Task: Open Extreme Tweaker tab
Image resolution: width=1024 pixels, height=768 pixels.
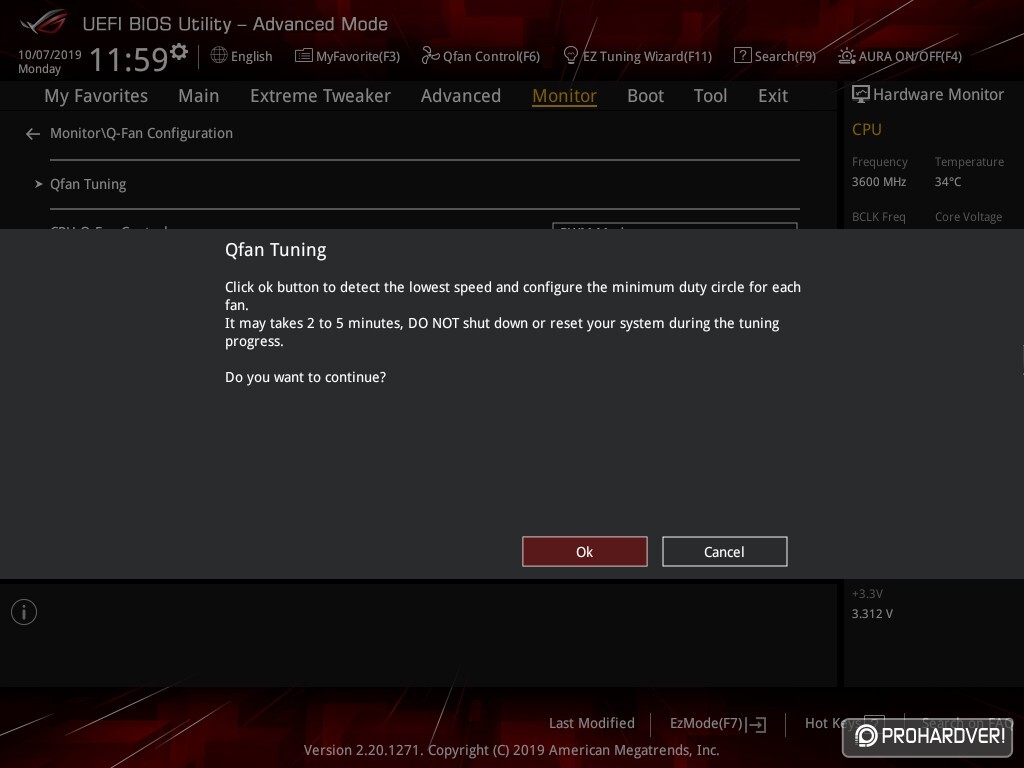Action: coord(320,95)
